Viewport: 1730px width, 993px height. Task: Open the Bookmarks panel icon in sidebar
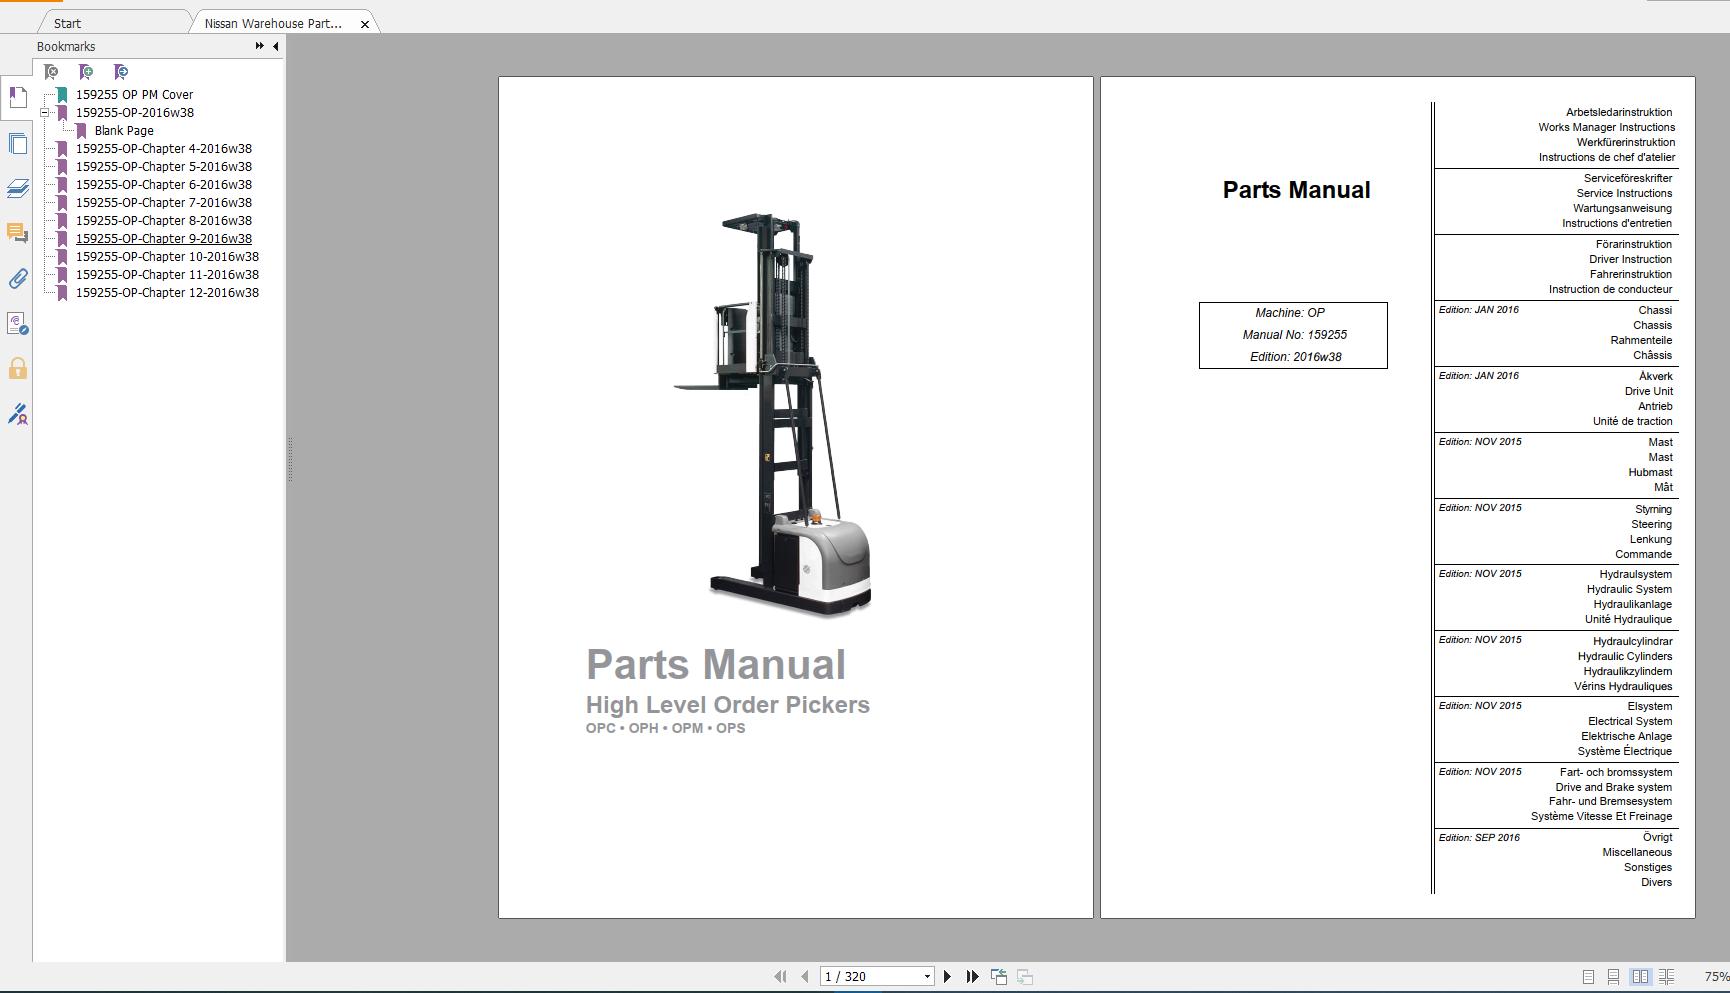coord(17,98)
